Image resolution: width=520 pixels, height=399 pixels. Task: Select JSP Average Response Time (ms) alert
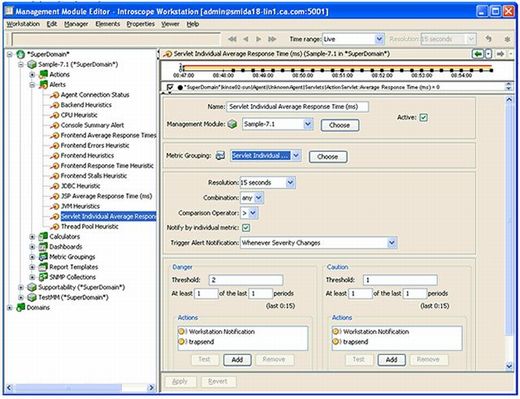[x=107, y=196]
